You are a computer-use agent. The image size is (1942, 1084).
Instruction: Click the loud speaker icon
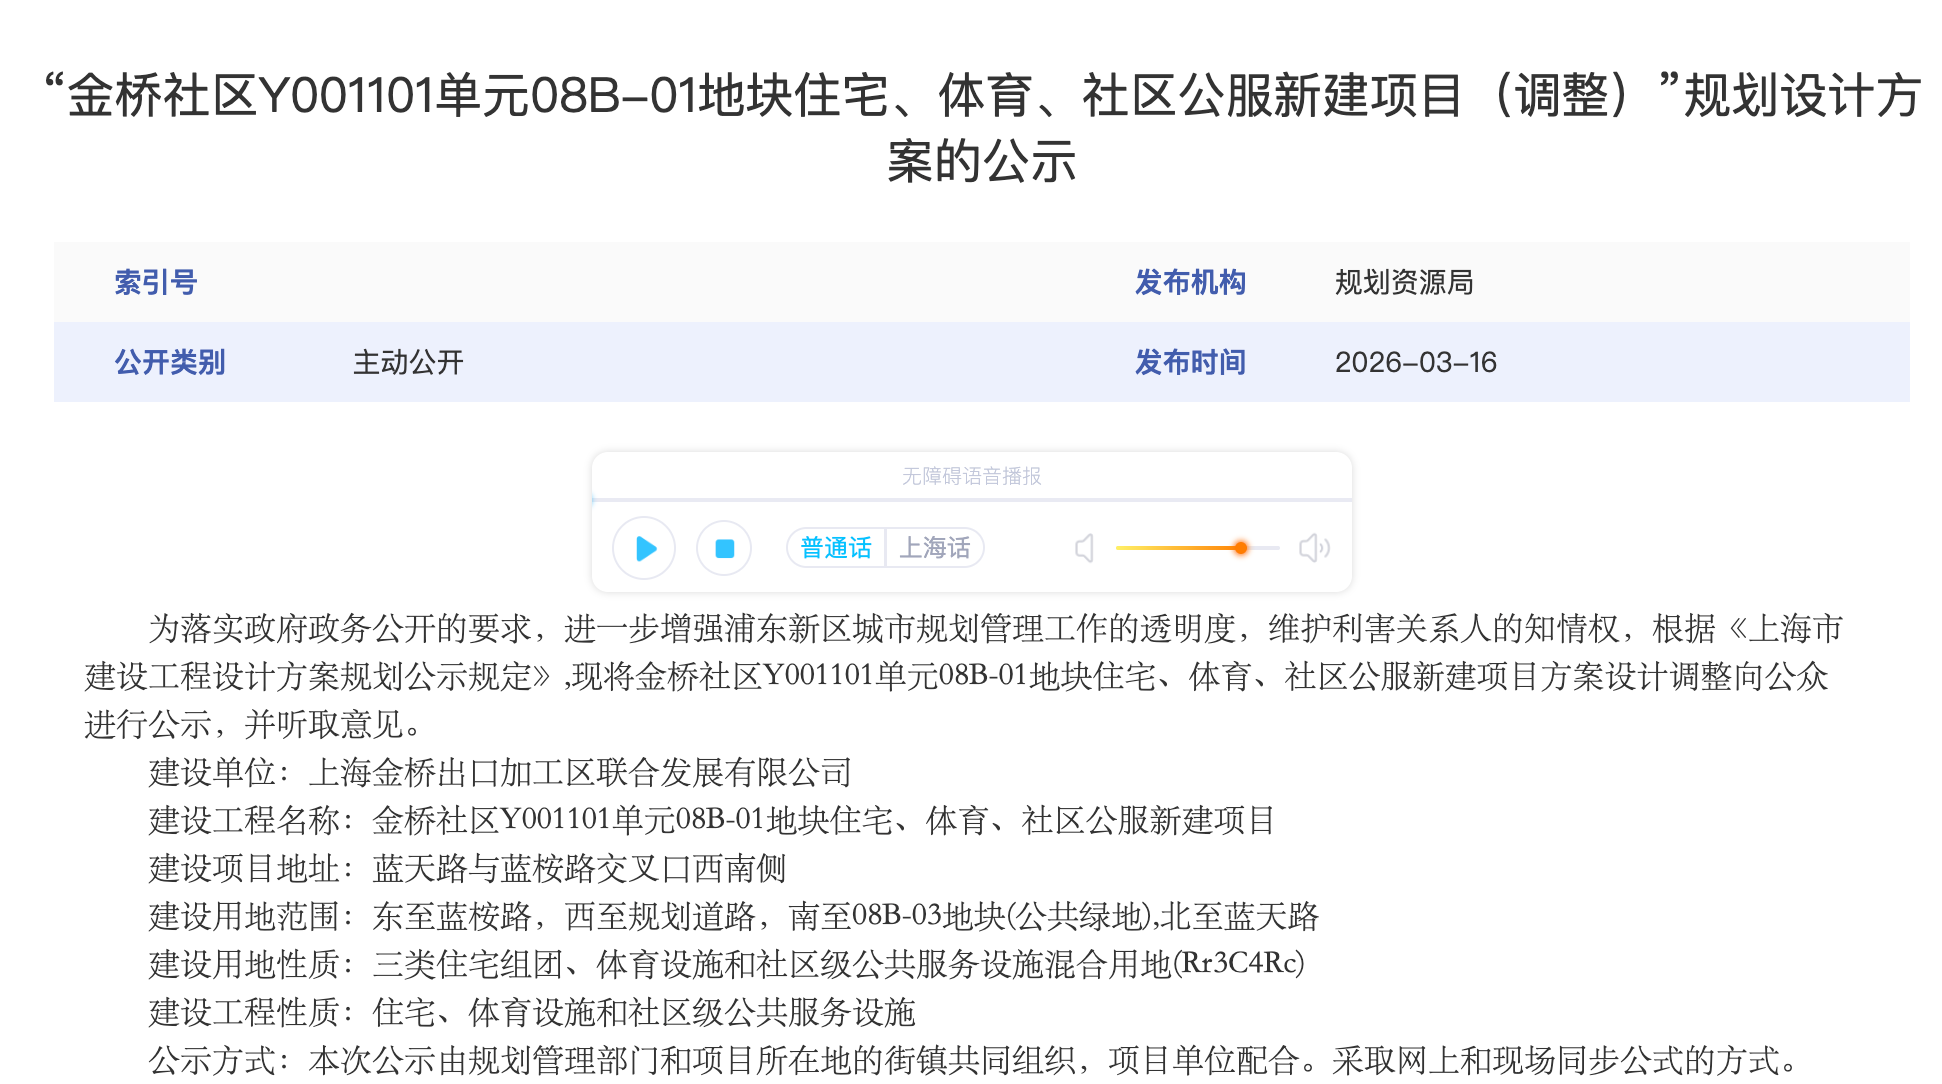coord(1313,548)
